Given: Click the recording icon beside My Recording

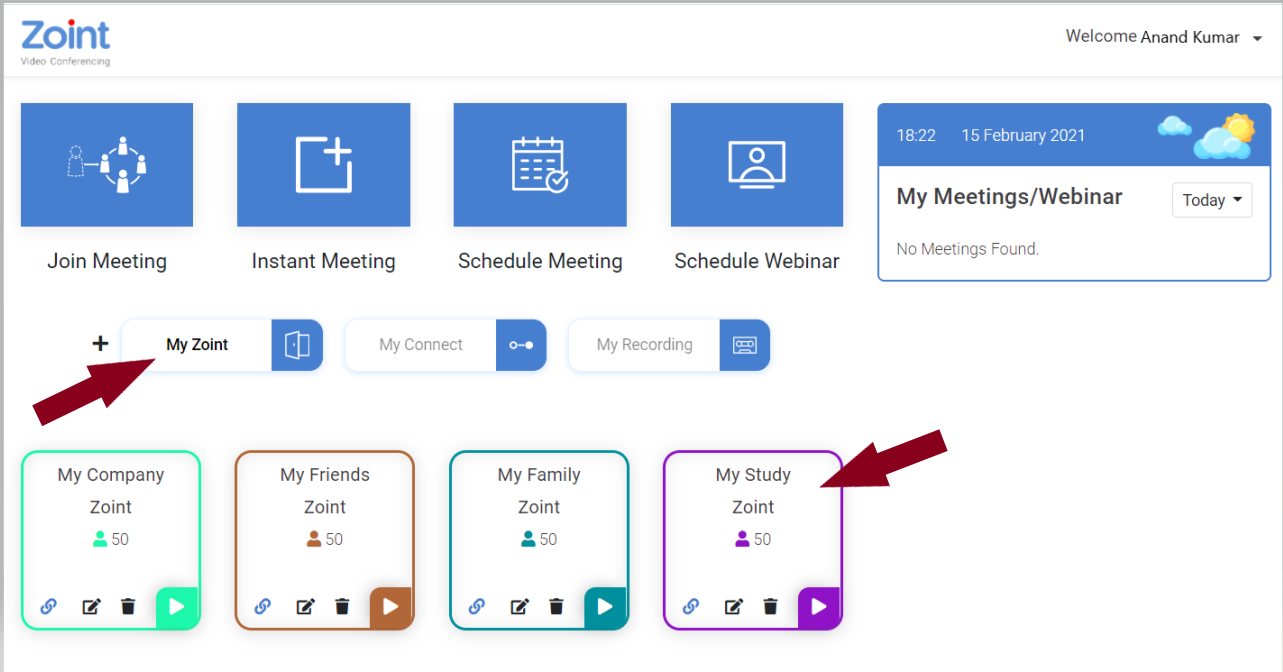Looking at the screenshot, I should 744,345.
